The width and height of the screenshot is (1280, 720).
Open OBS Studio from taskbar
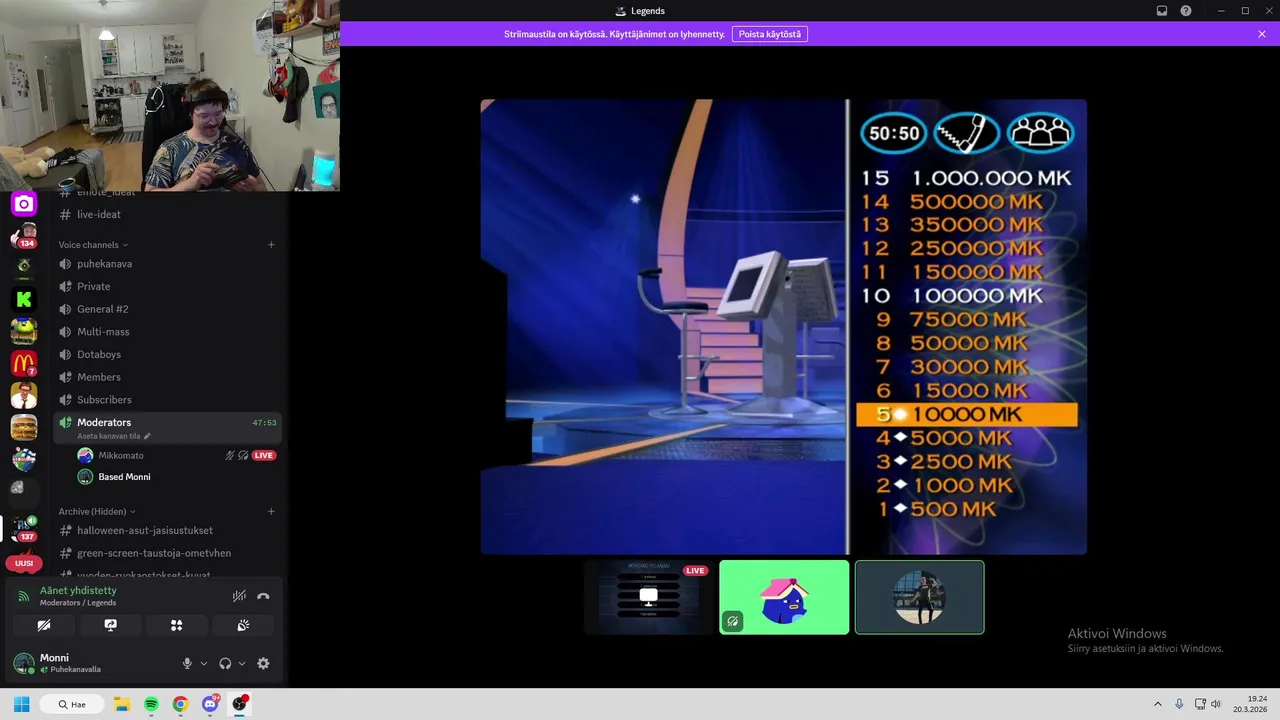click(239, 704)
